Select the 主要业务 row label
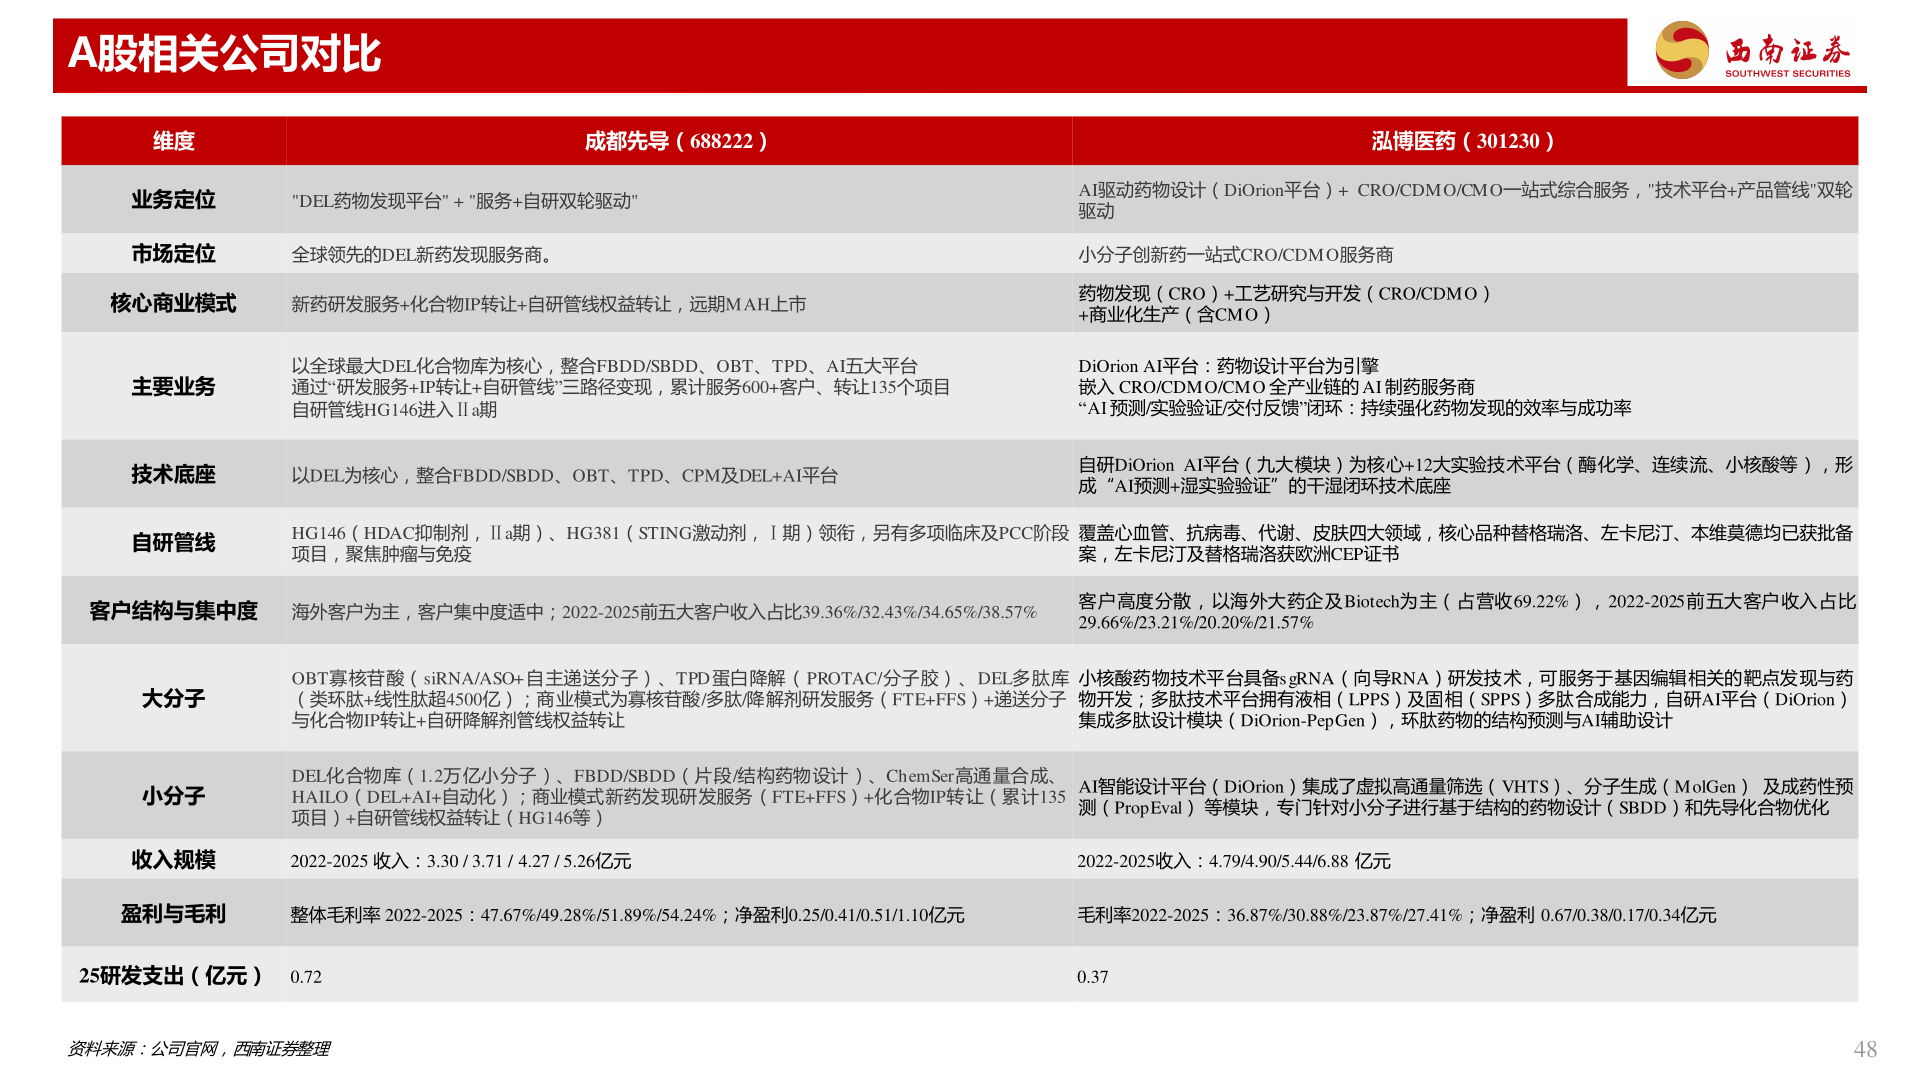The image size is (1920, 1080). (173, 387)
